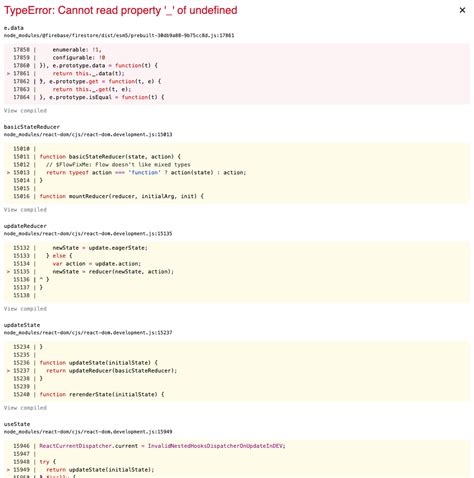Screen dimensions: 474x478
Task: Open View compiled under basicStateReducer frame
Action: (25, 210)
